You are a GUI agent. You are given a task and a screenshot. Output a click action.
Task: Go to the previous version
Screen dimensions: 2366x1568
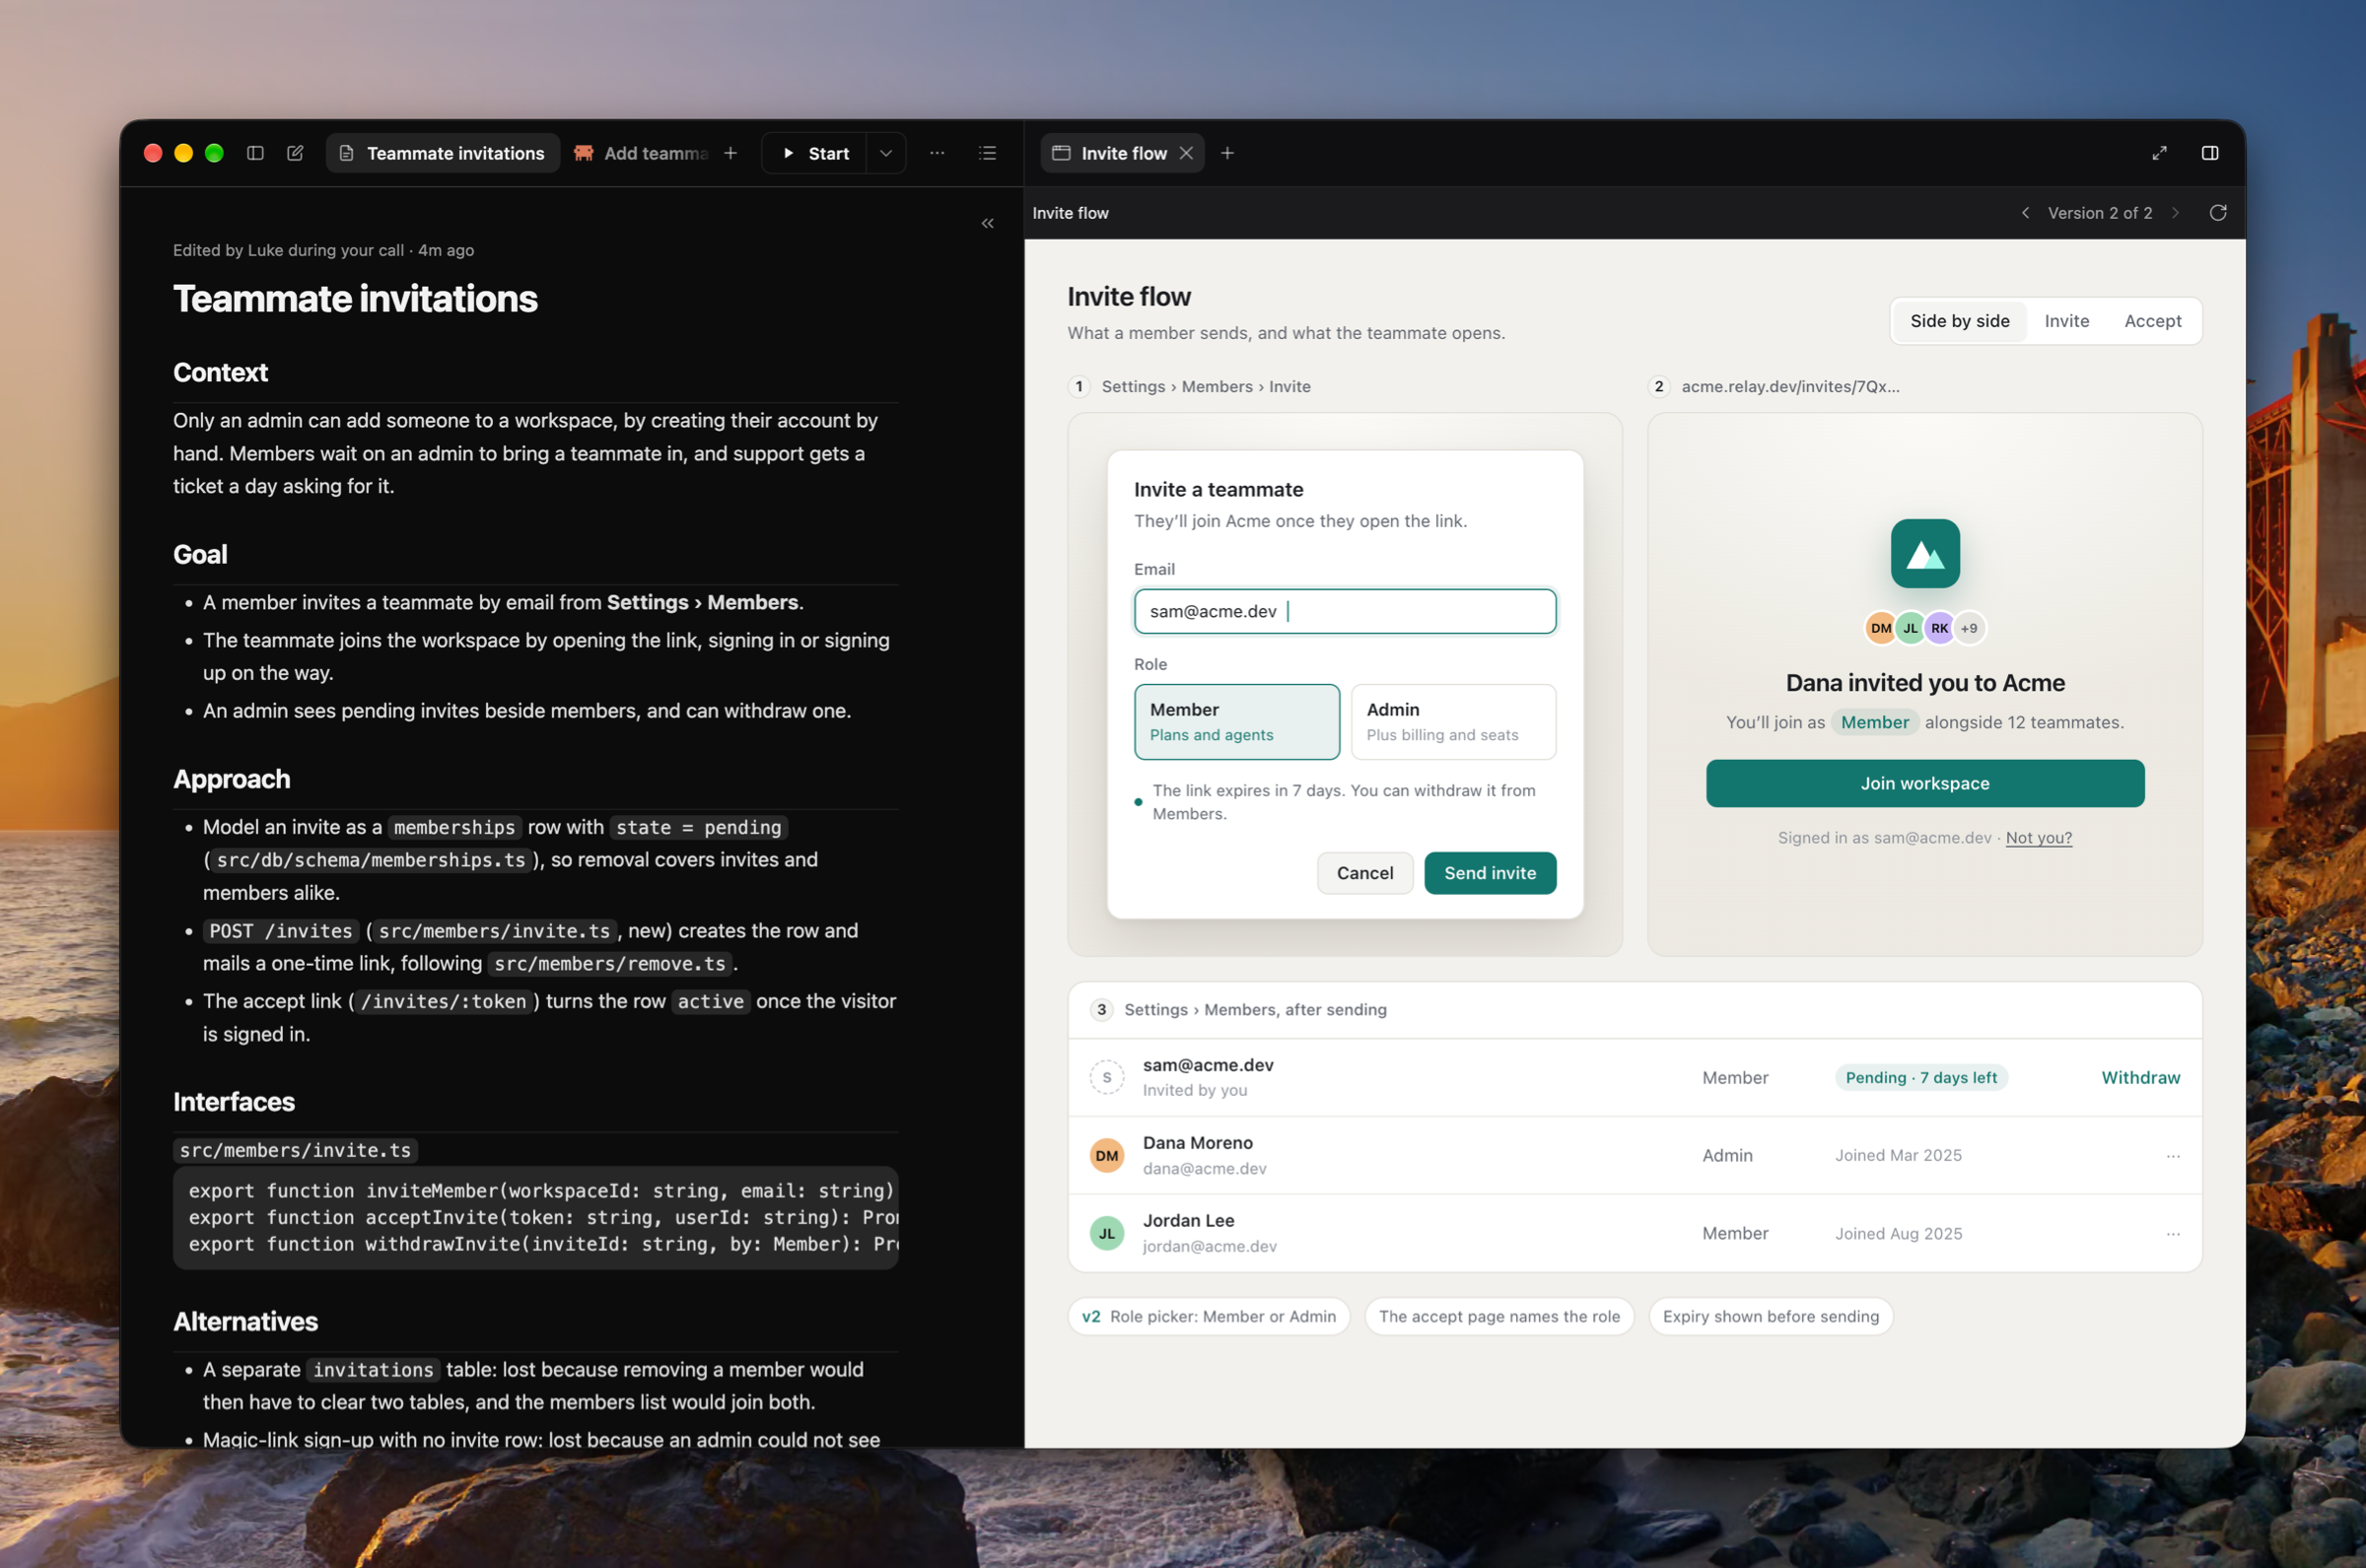pyautogui.click(x=2025, y=213)
